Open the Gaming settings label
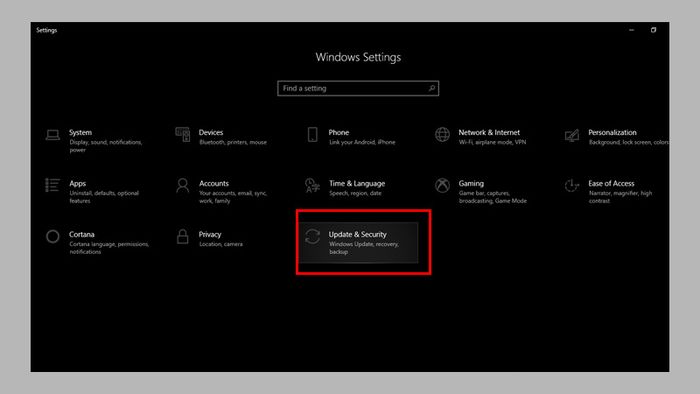 click(x=471, y=183)
